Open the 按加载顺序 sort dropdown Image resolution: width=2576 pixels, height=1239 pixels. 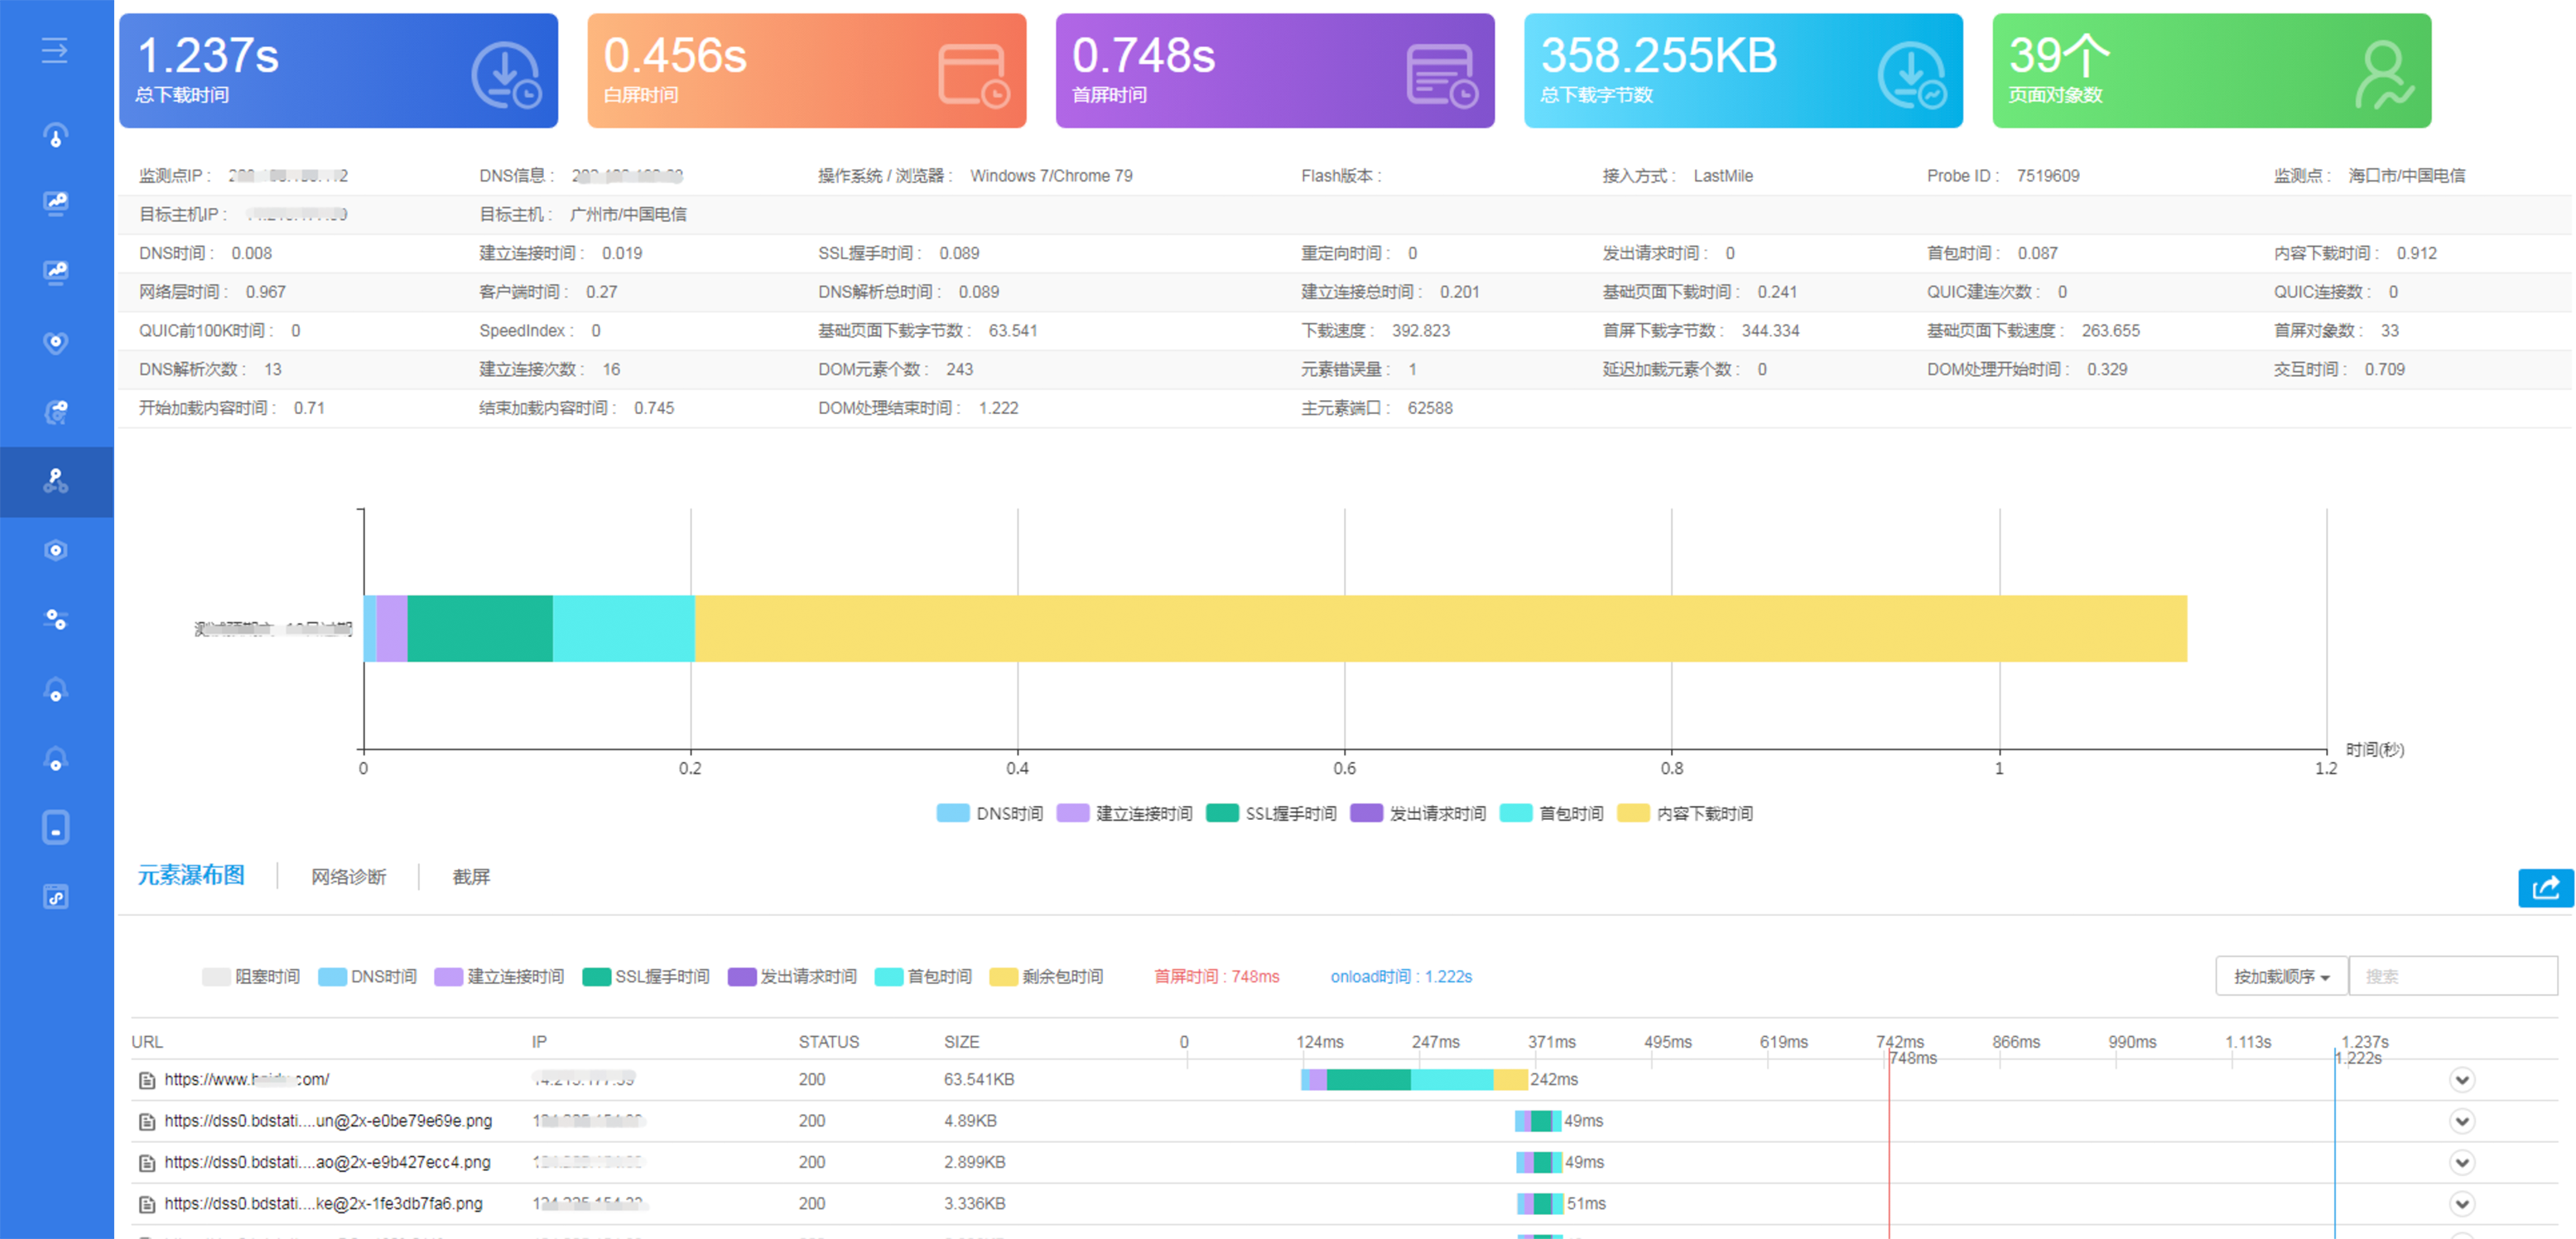[x=2281, y=976]
